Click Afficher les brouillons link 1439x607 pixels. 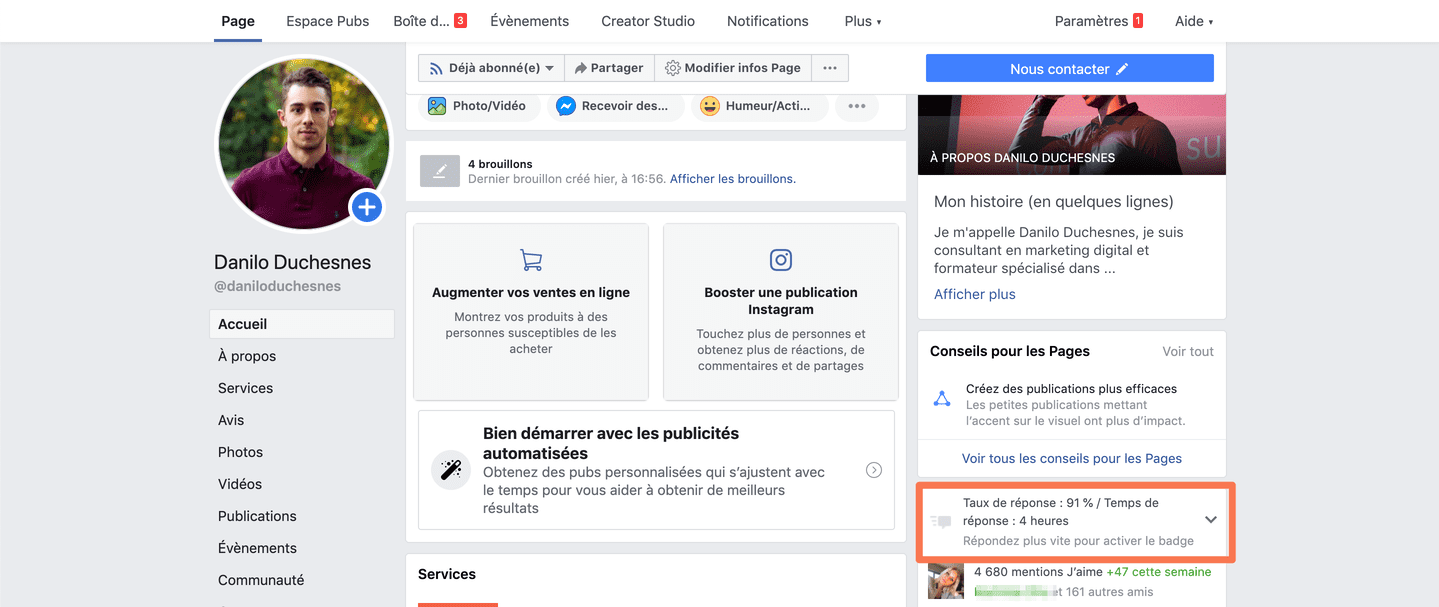[x=733, y=179]
